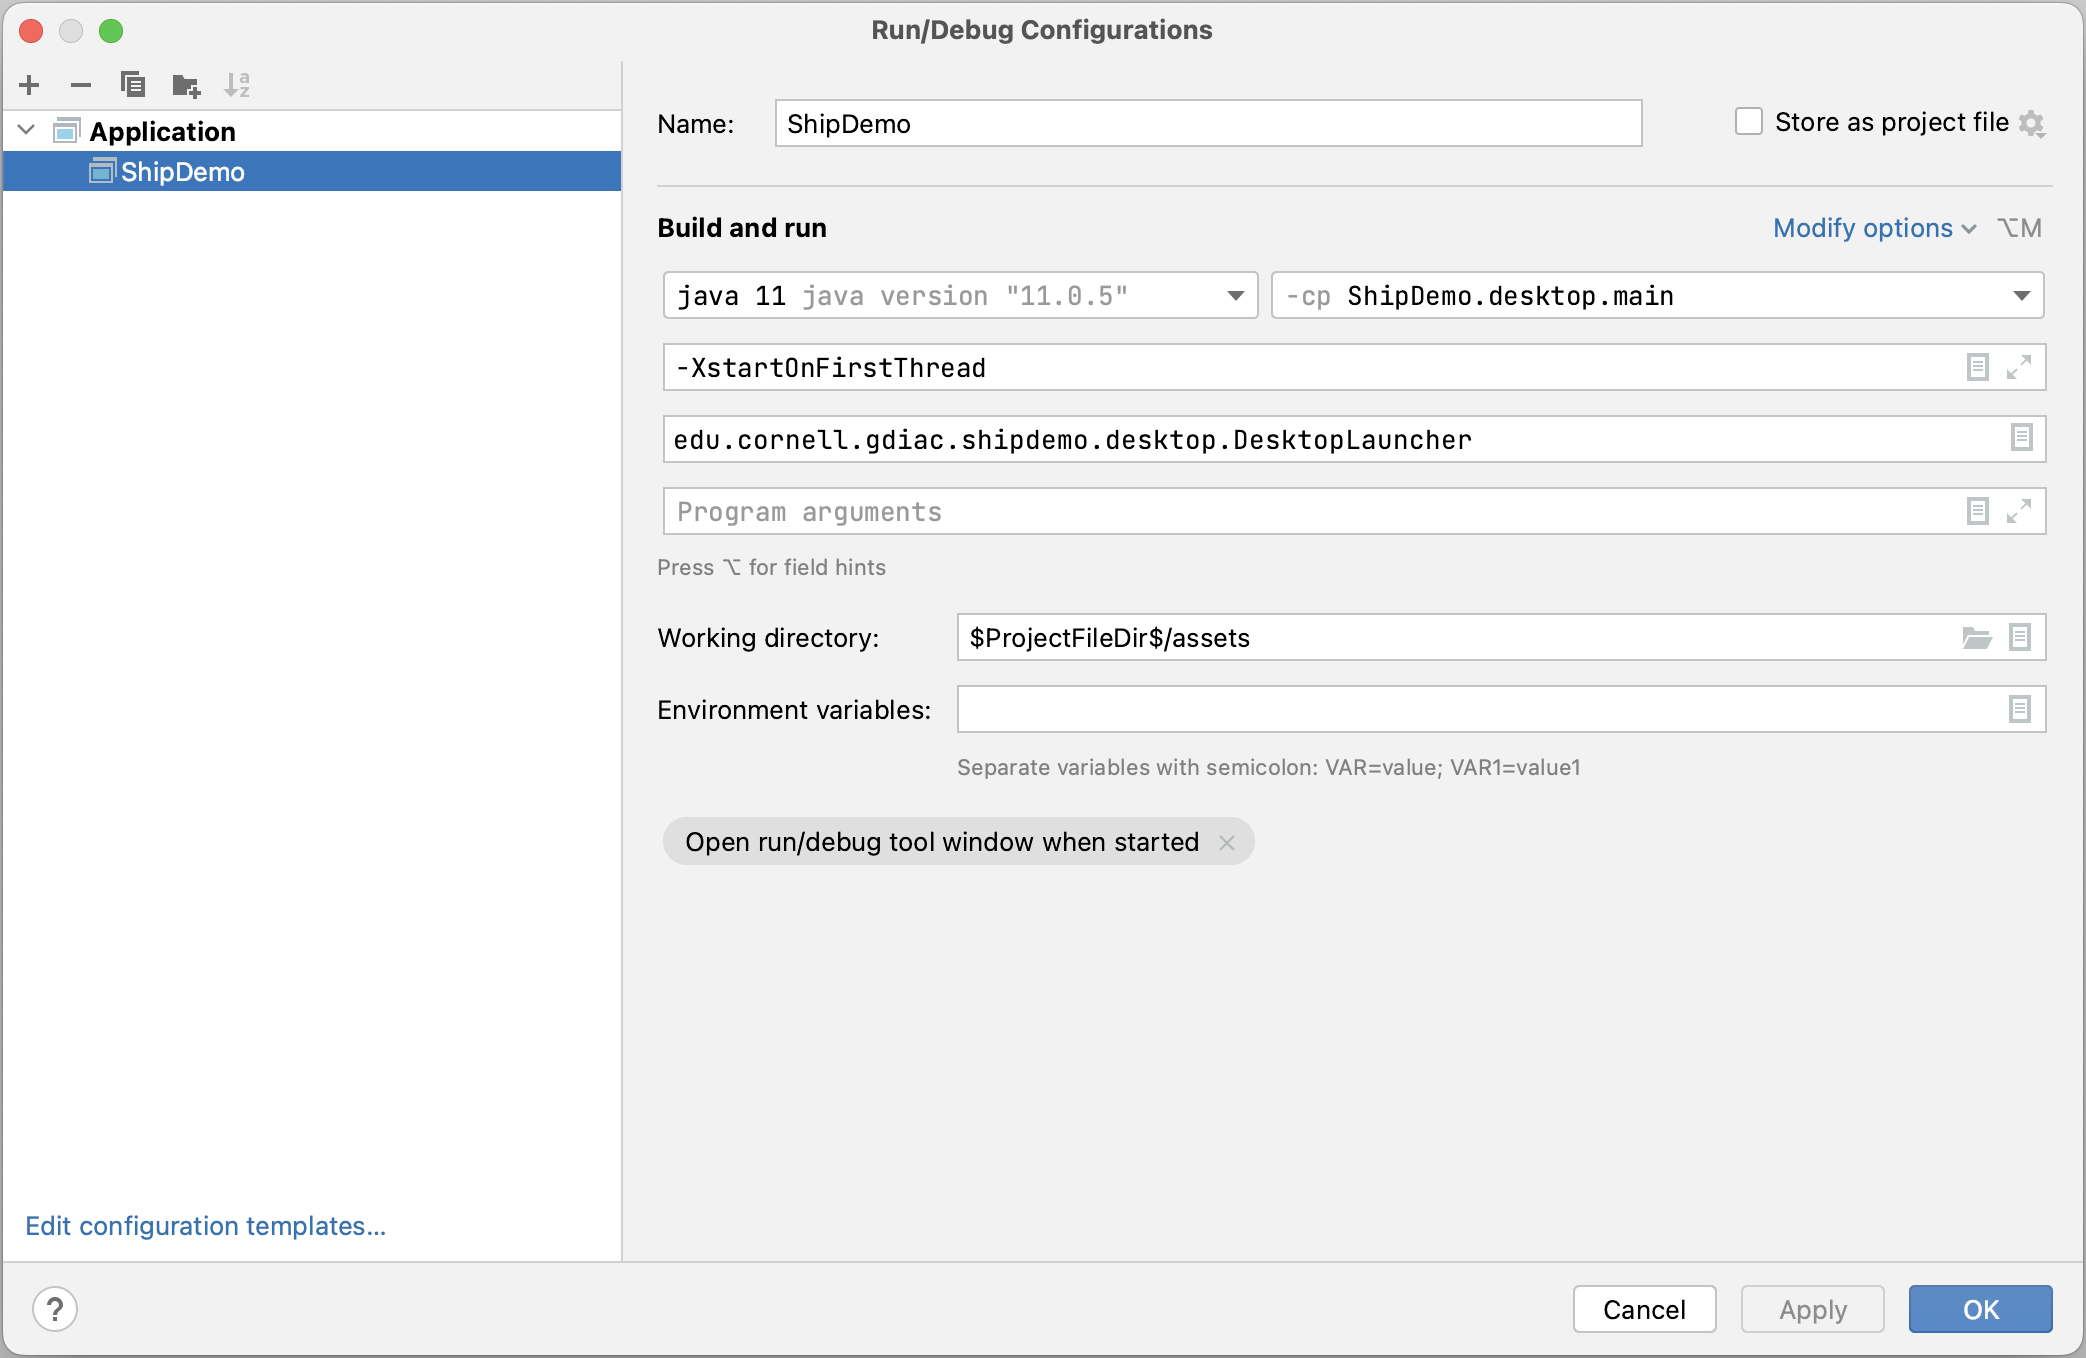
Task: Click Edit configuration templates link
Action: 205,1226
